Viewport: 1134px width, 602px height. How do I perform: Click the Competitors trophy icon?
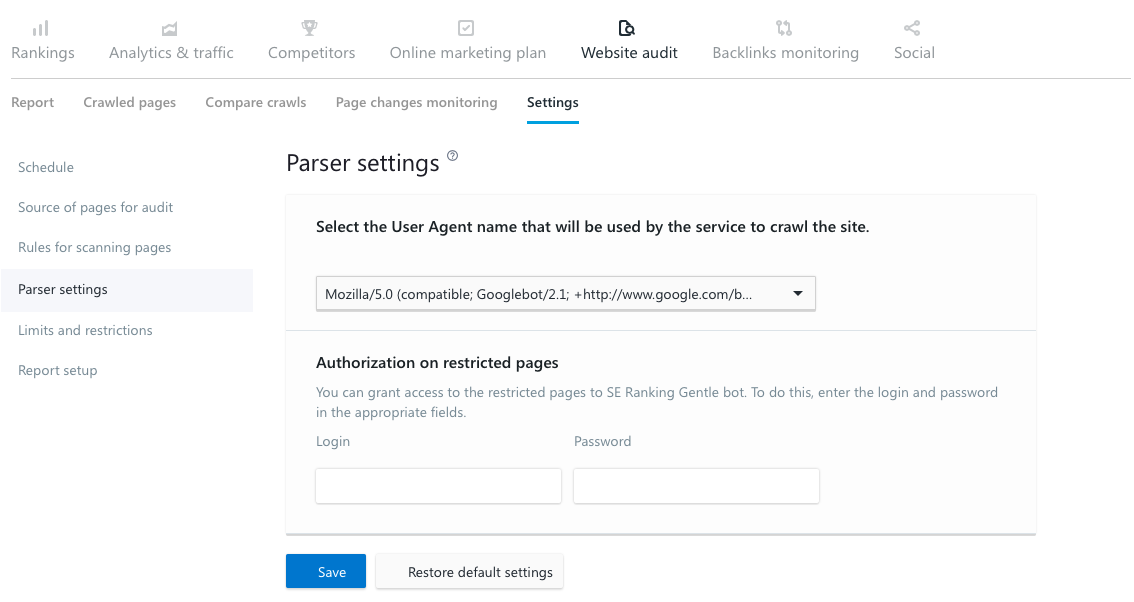(x=310, y=28)
